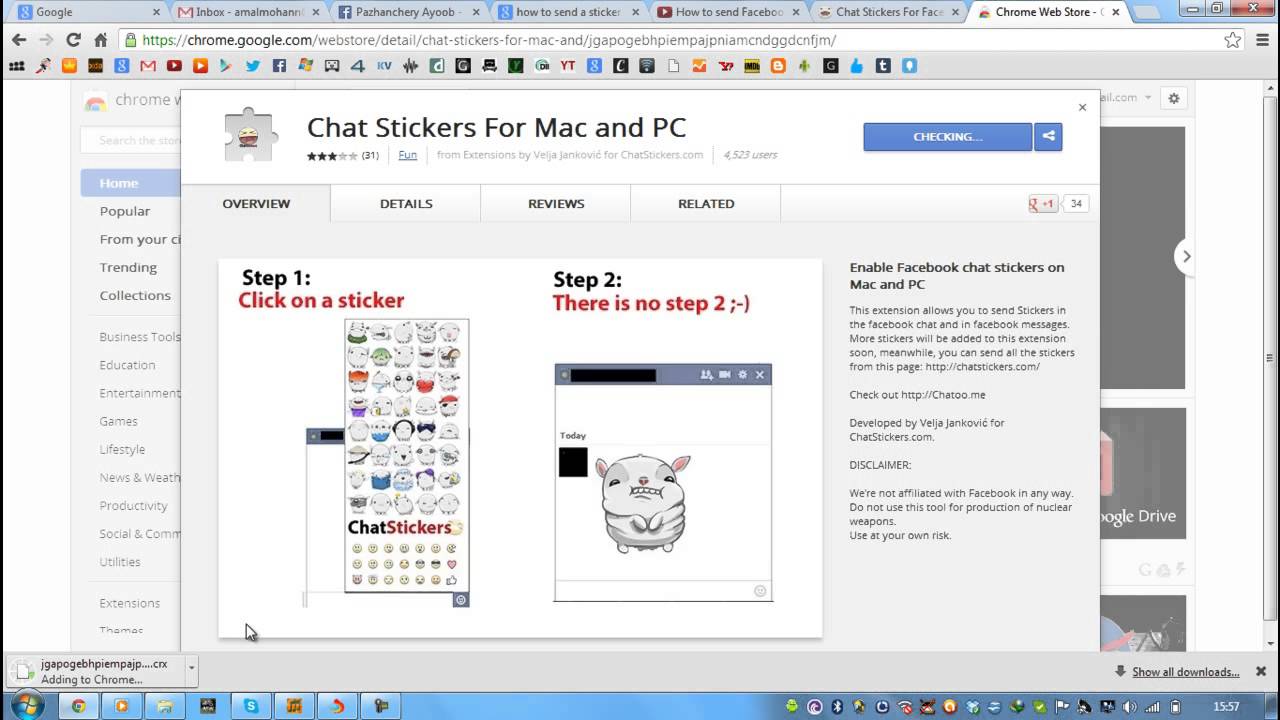This screenshot has width=1280, height=720.
Task: Open the Games category
Action: pos(118,421)
